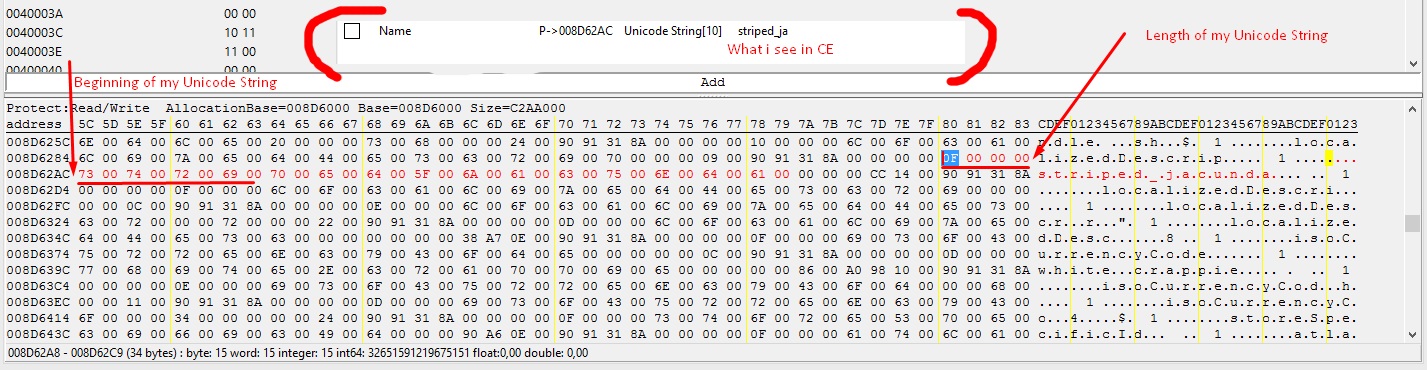
Task: Select the 0040003A row in the upper list
Action: (35, 14)
